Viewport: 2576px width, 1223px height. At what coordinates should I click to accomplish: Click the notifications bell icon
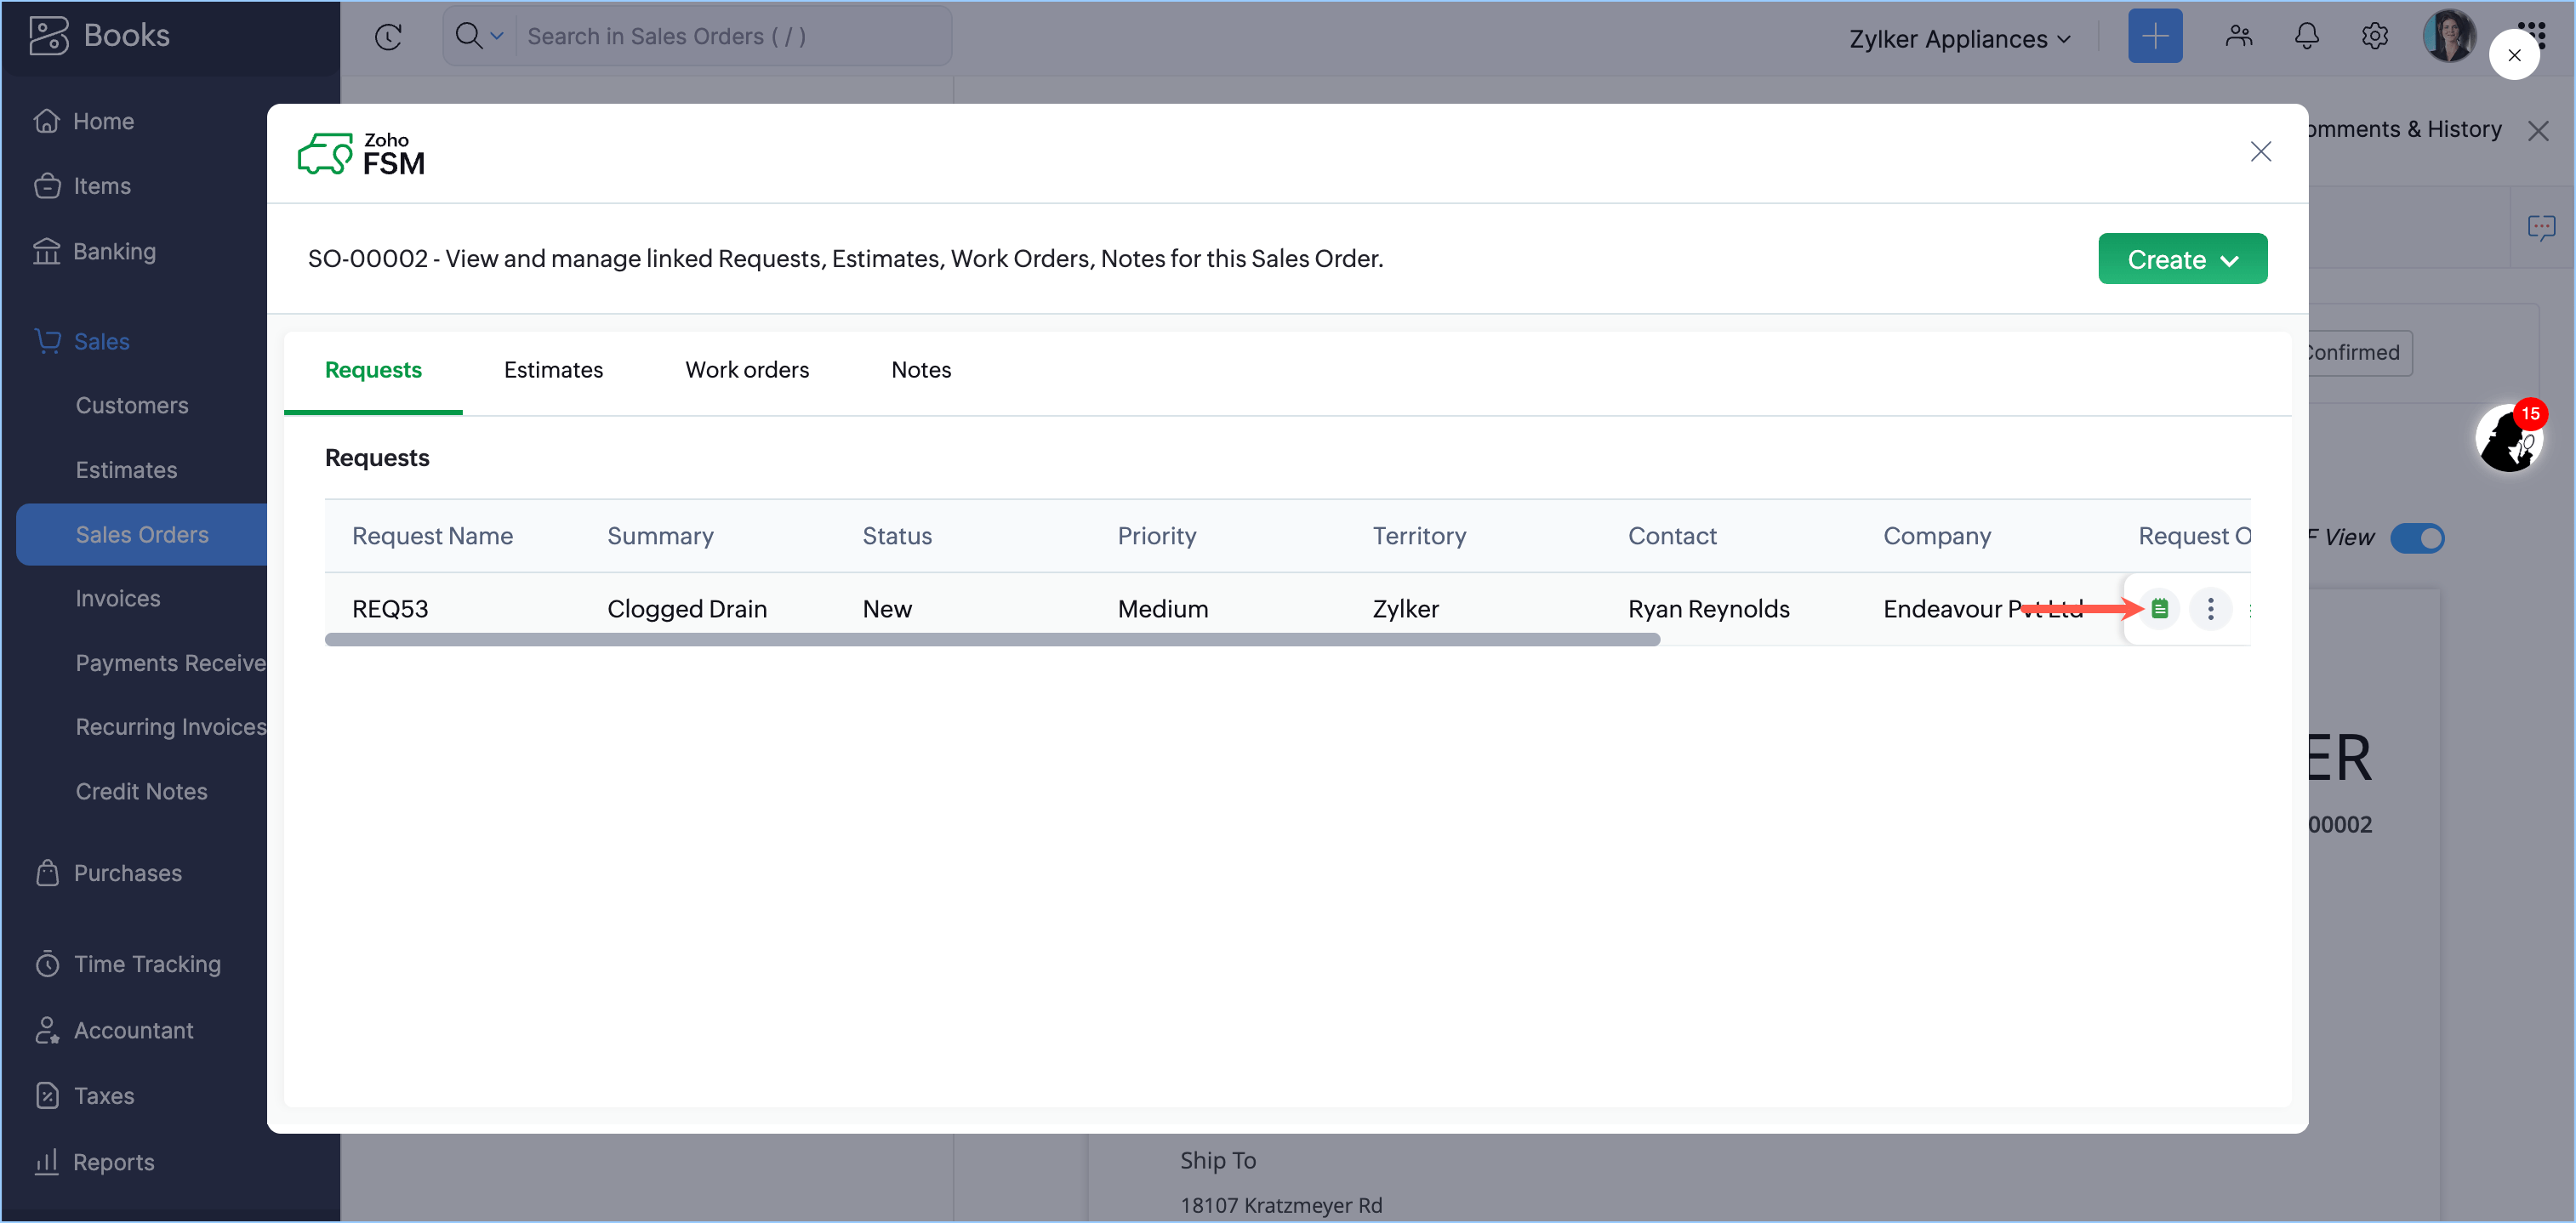point(2306,37)
